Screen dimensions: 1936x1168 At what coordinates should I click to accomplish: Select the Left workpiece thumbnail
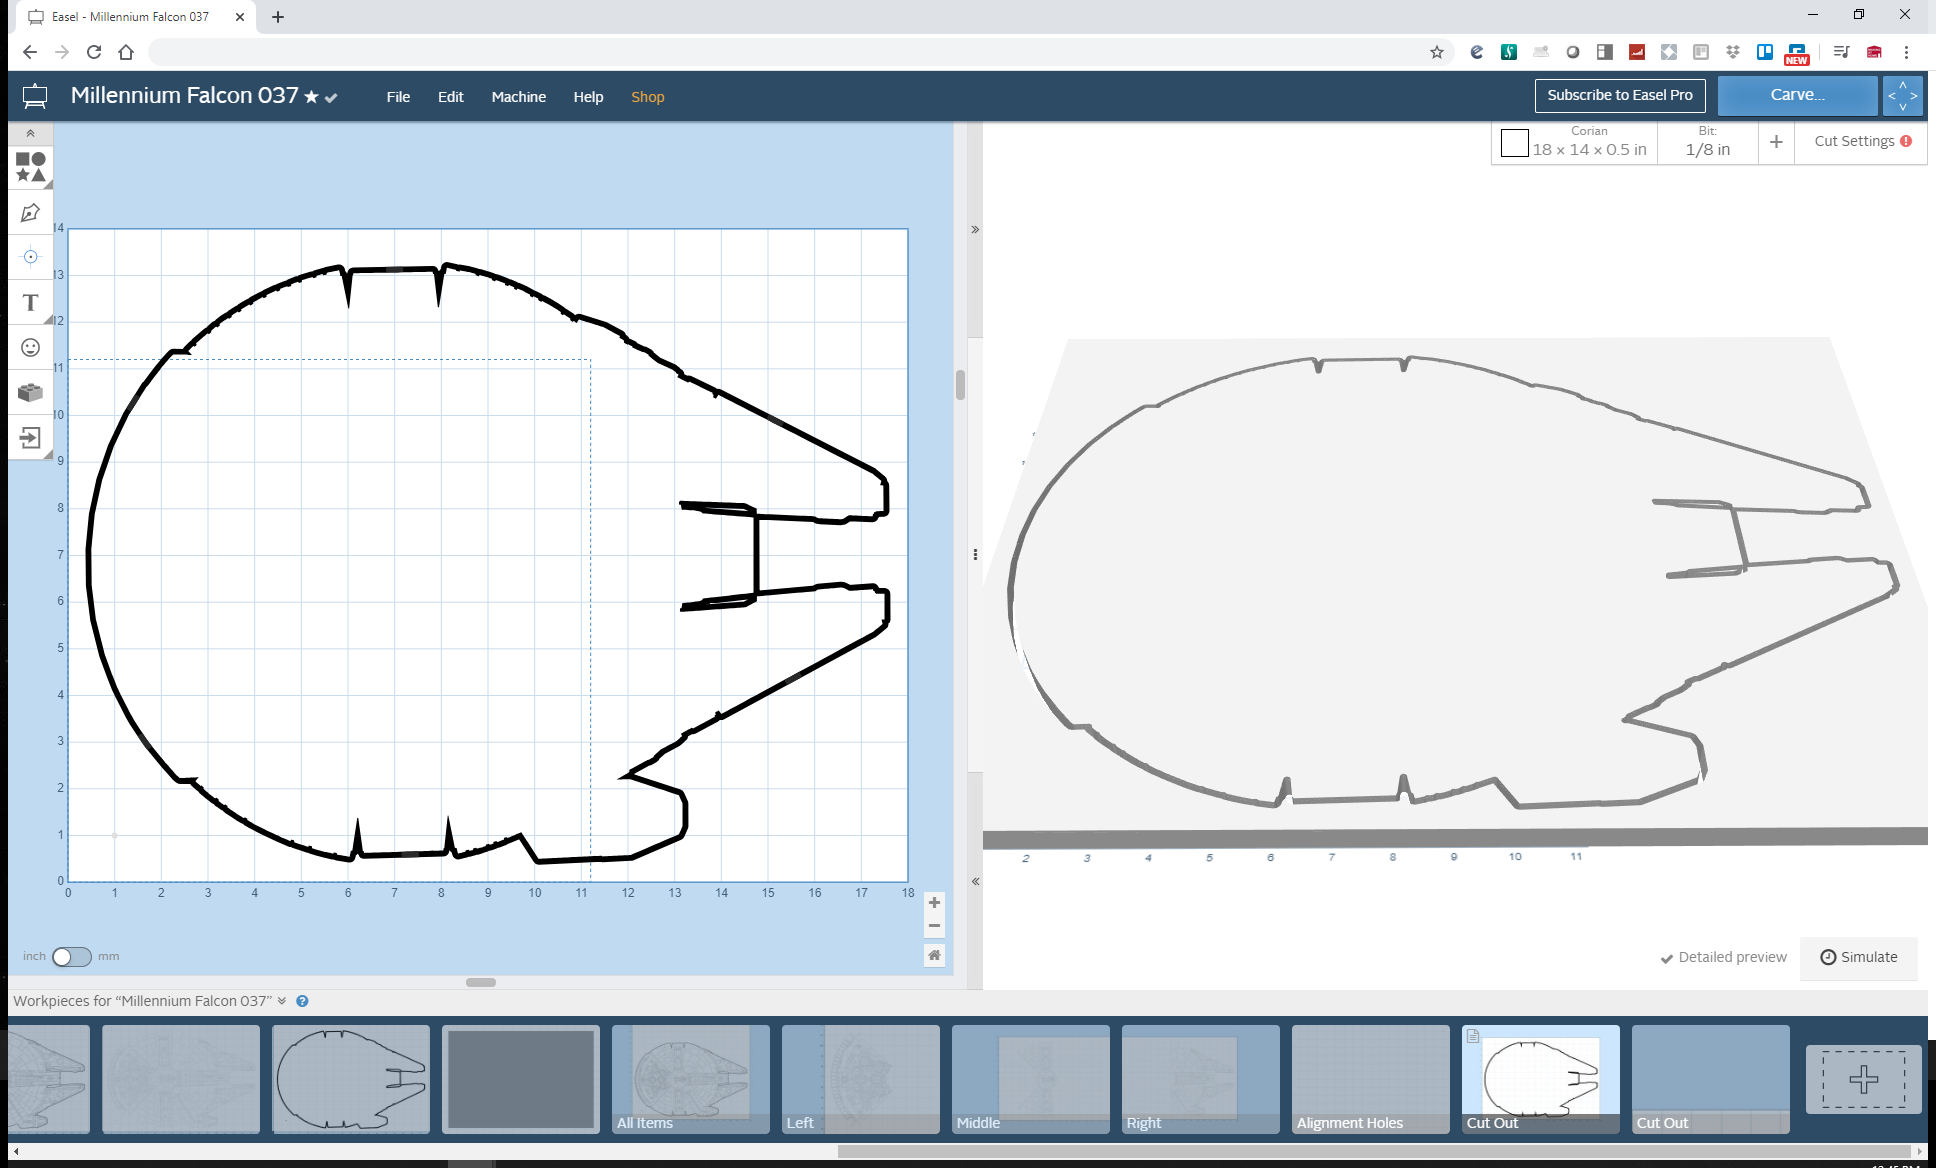[x=861, y=1079]
